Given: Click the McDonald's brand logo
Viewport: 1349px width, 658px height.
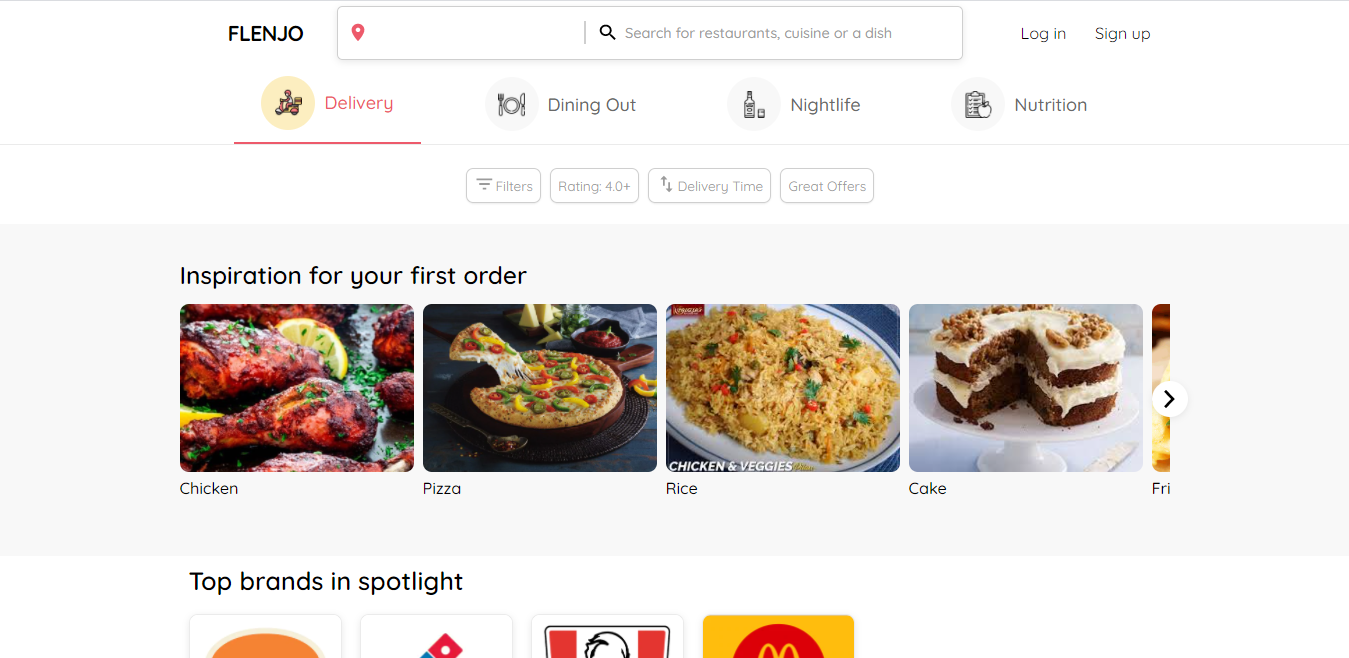Looking at the screenshot, I should pyautogui.click(x=778, y=637).
